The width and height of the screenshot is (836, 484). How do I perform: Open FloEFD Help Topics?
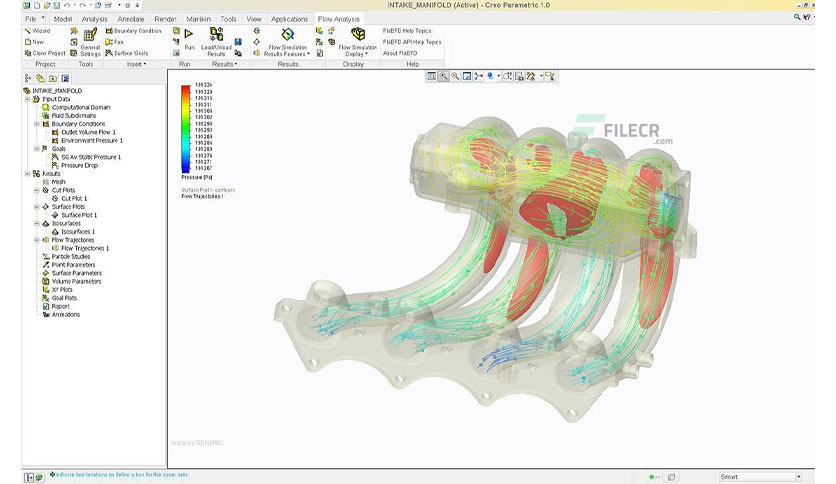tap(407, 31)
